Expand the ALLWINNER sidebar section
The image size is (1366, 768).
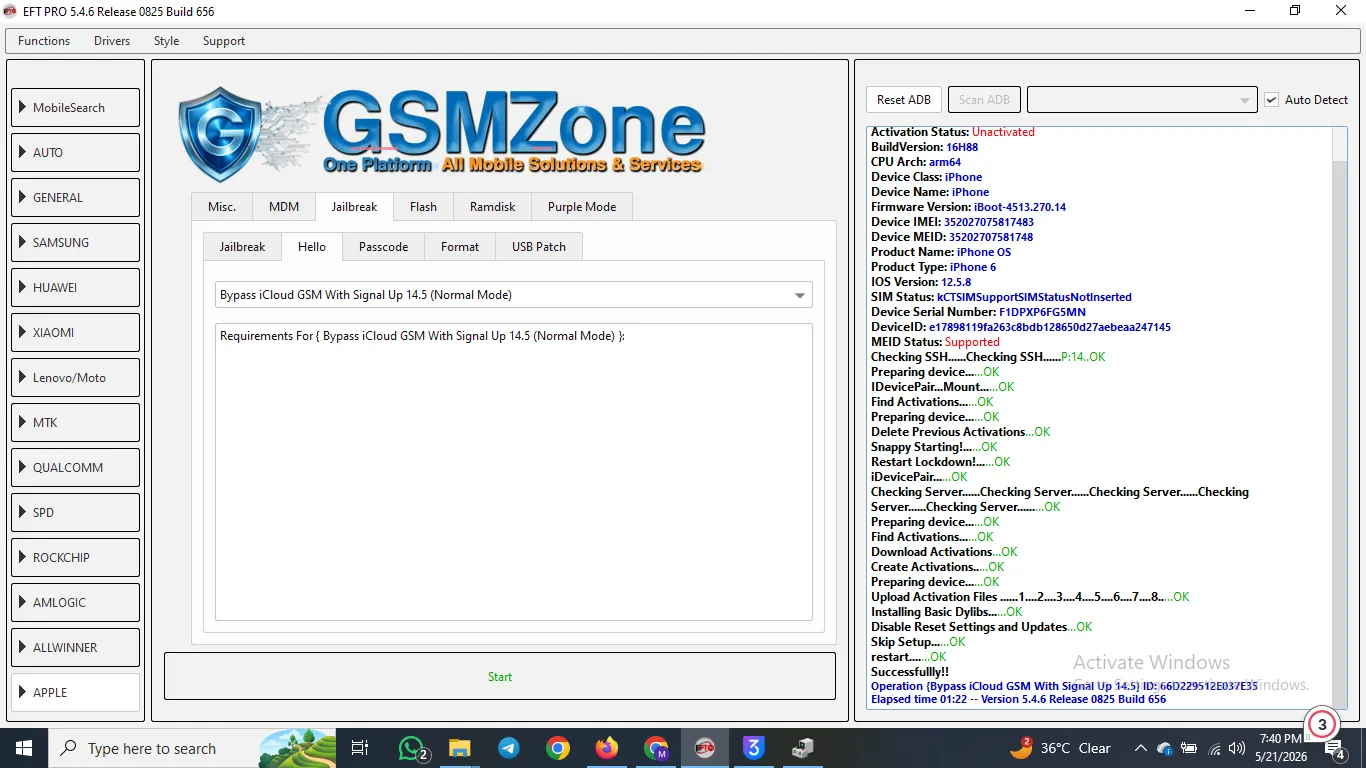click(76, 648)
